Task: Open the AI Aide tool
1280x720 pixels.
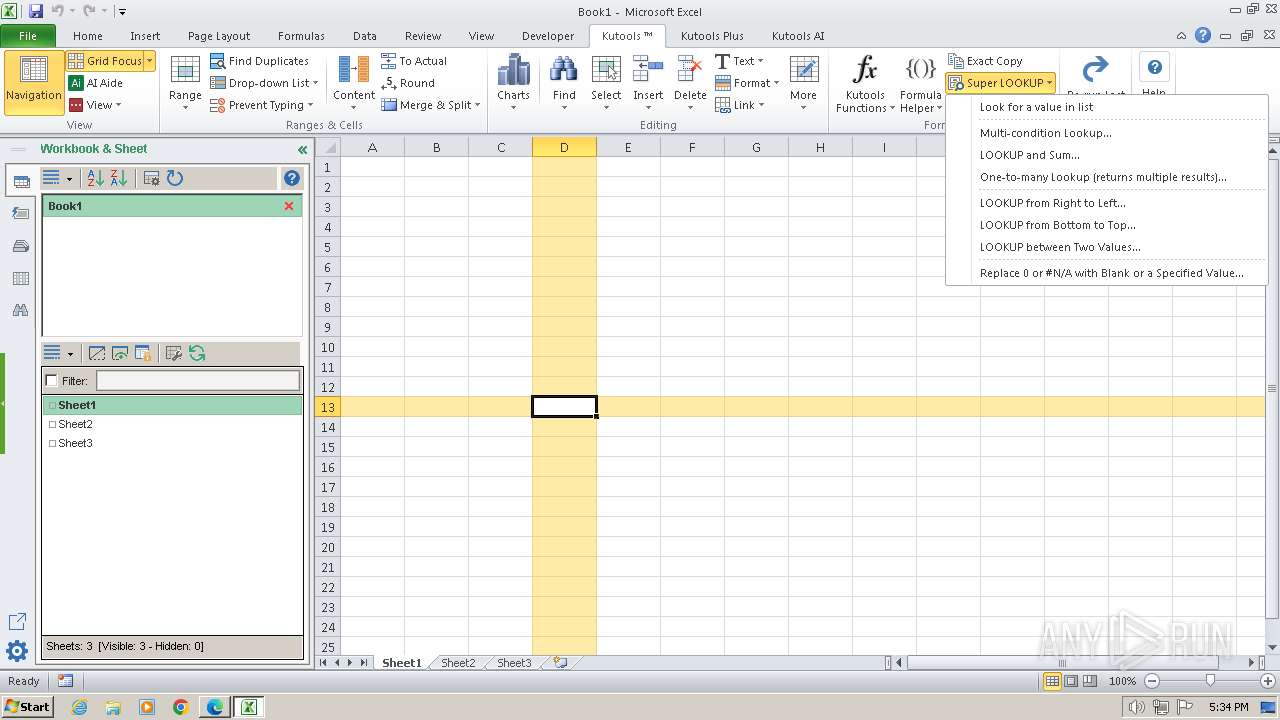Action: (x=96, y=83)
